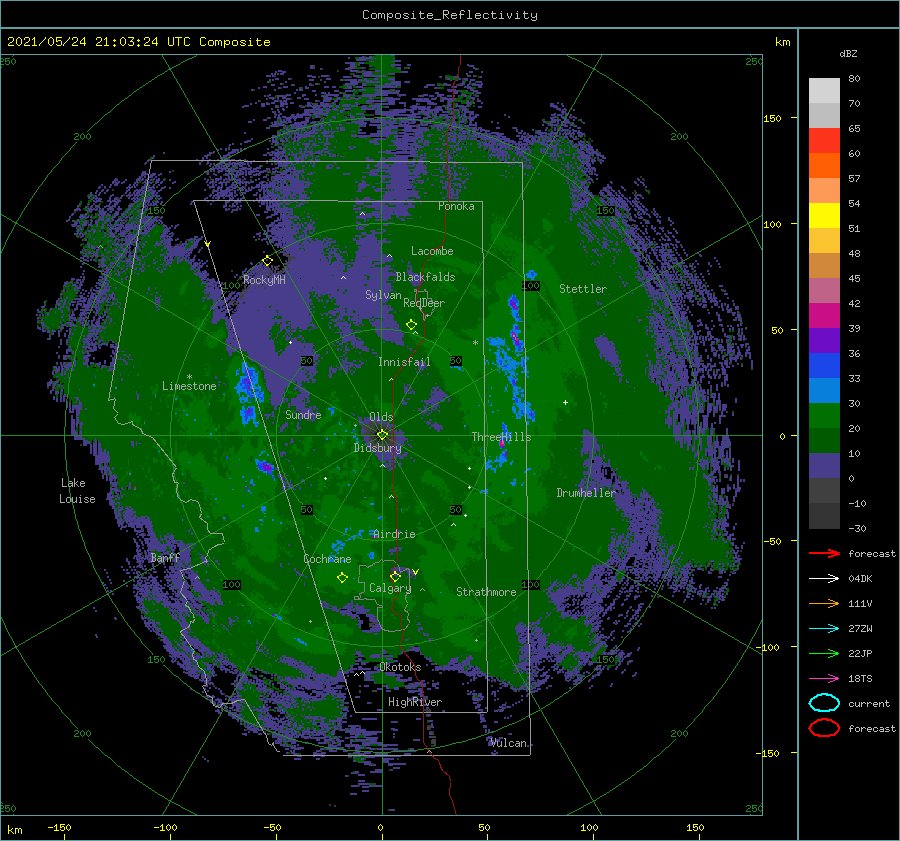Click the asterisk marker above Limestone

tap(189, 377)
